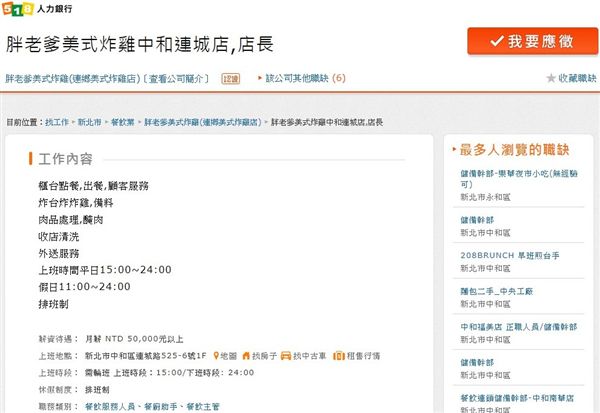Open the 餐飲服務人員 job category link
Screen dimensions: 600x413
tap(110, 406)
